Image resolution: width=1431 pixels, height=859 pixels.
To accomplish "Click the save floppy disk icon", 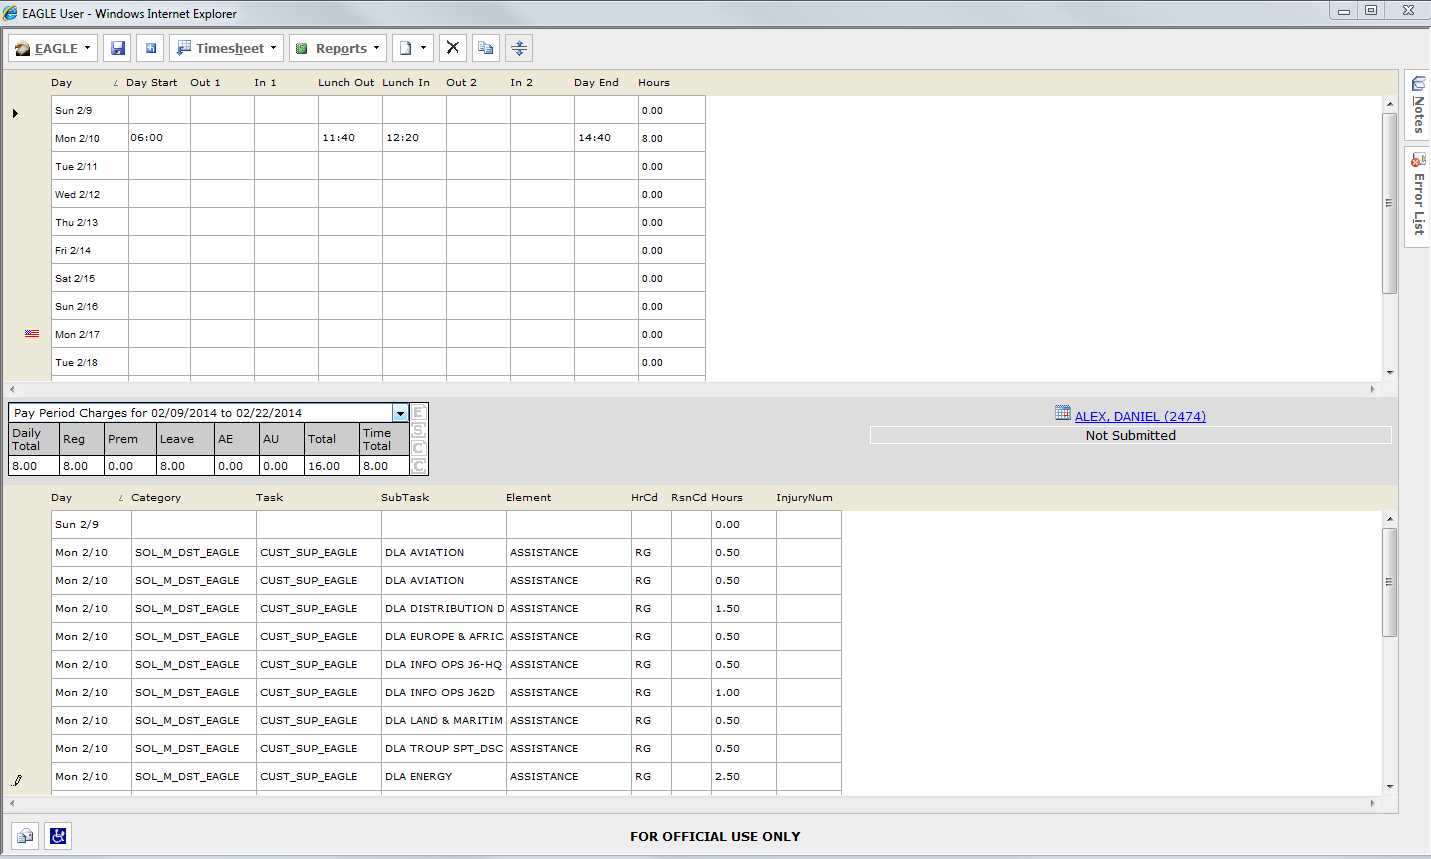I will (x=118, y=48).
